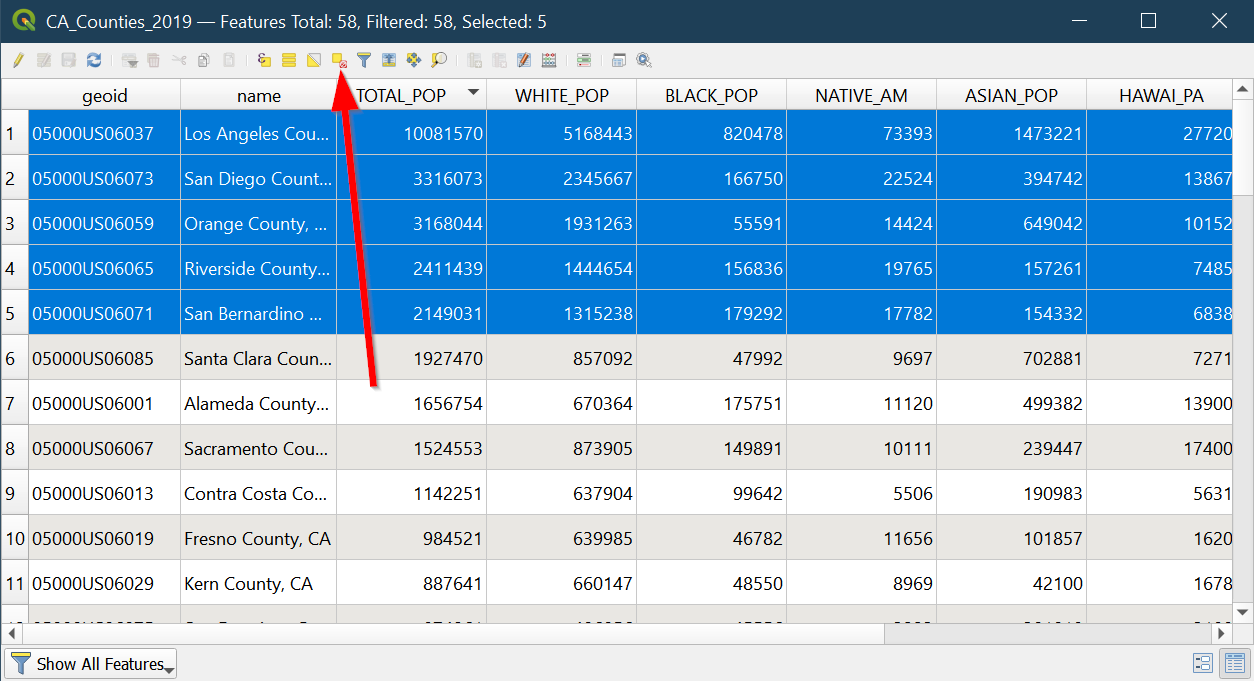
Task: Deselect all features using the toolbar icon
Action: pyautogui.click(x=339, y=61)
